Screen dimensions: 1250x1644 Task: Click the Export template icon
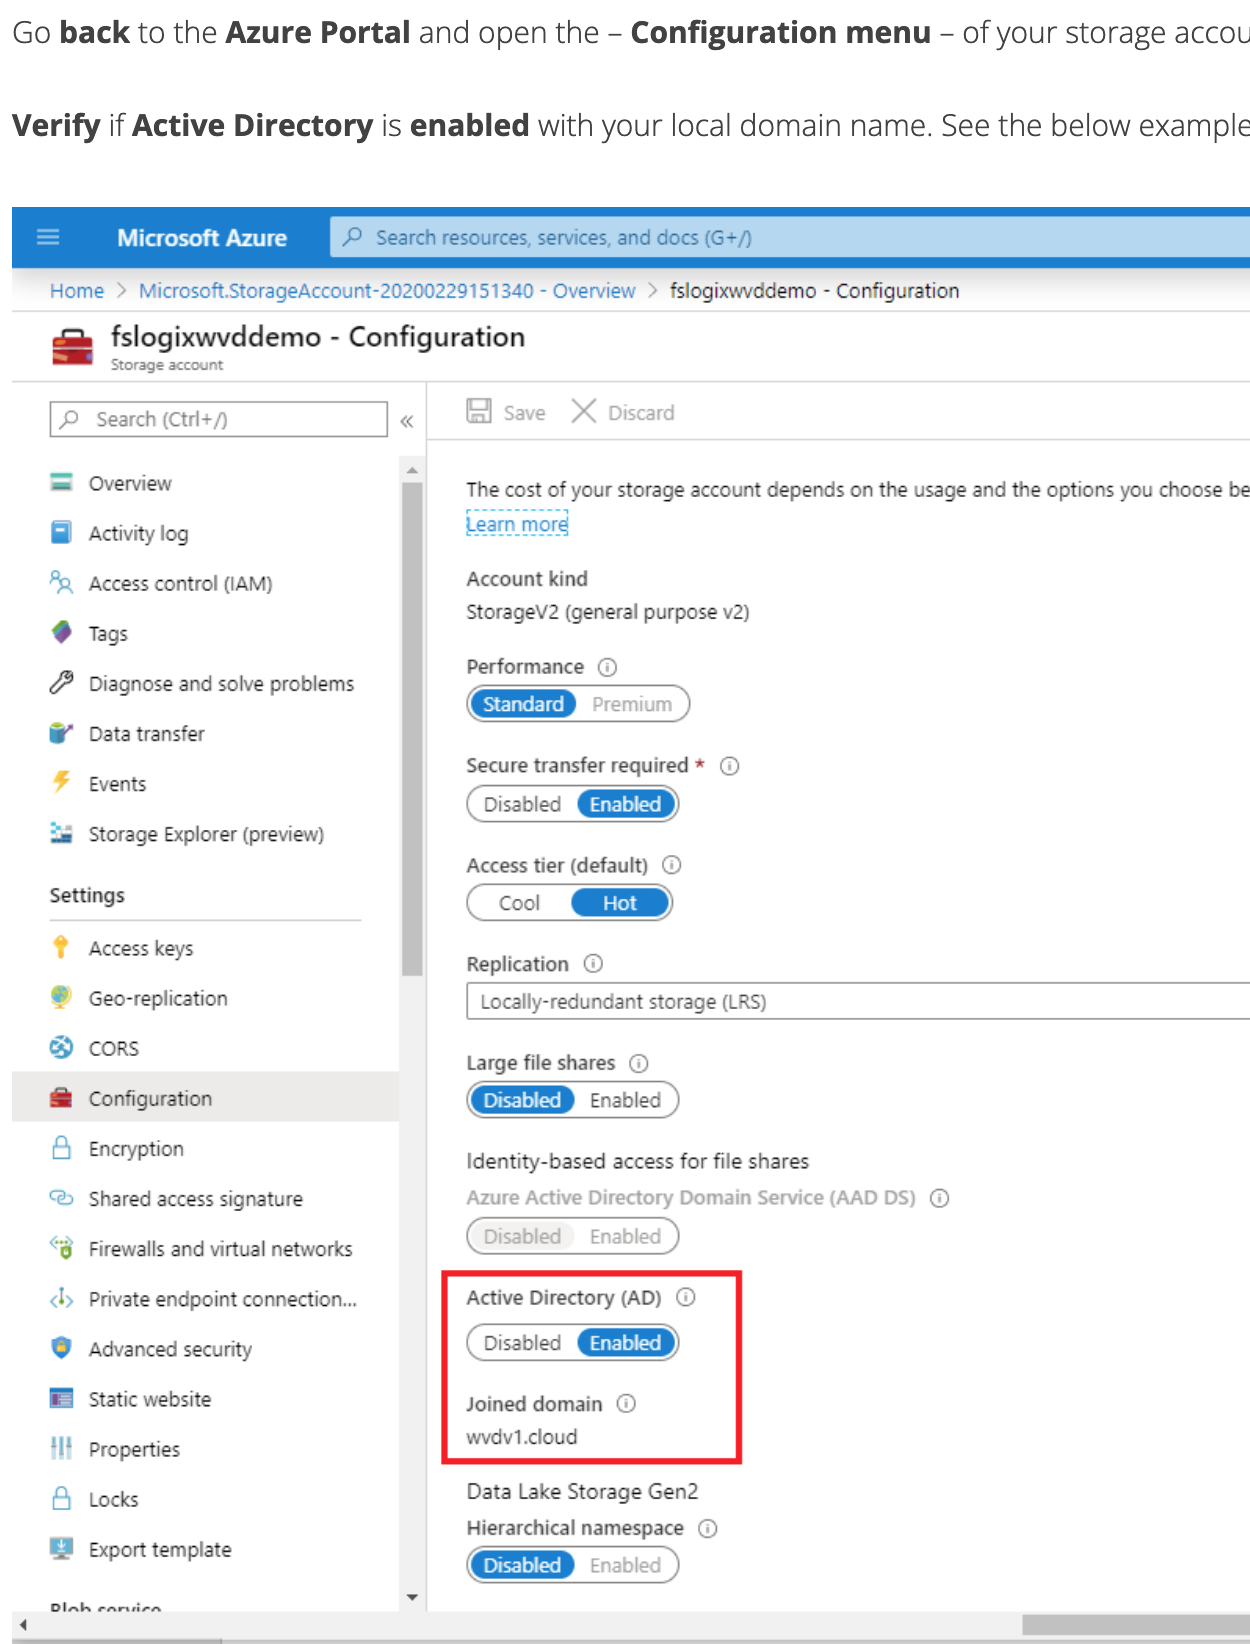click(x=61, y=1548)
